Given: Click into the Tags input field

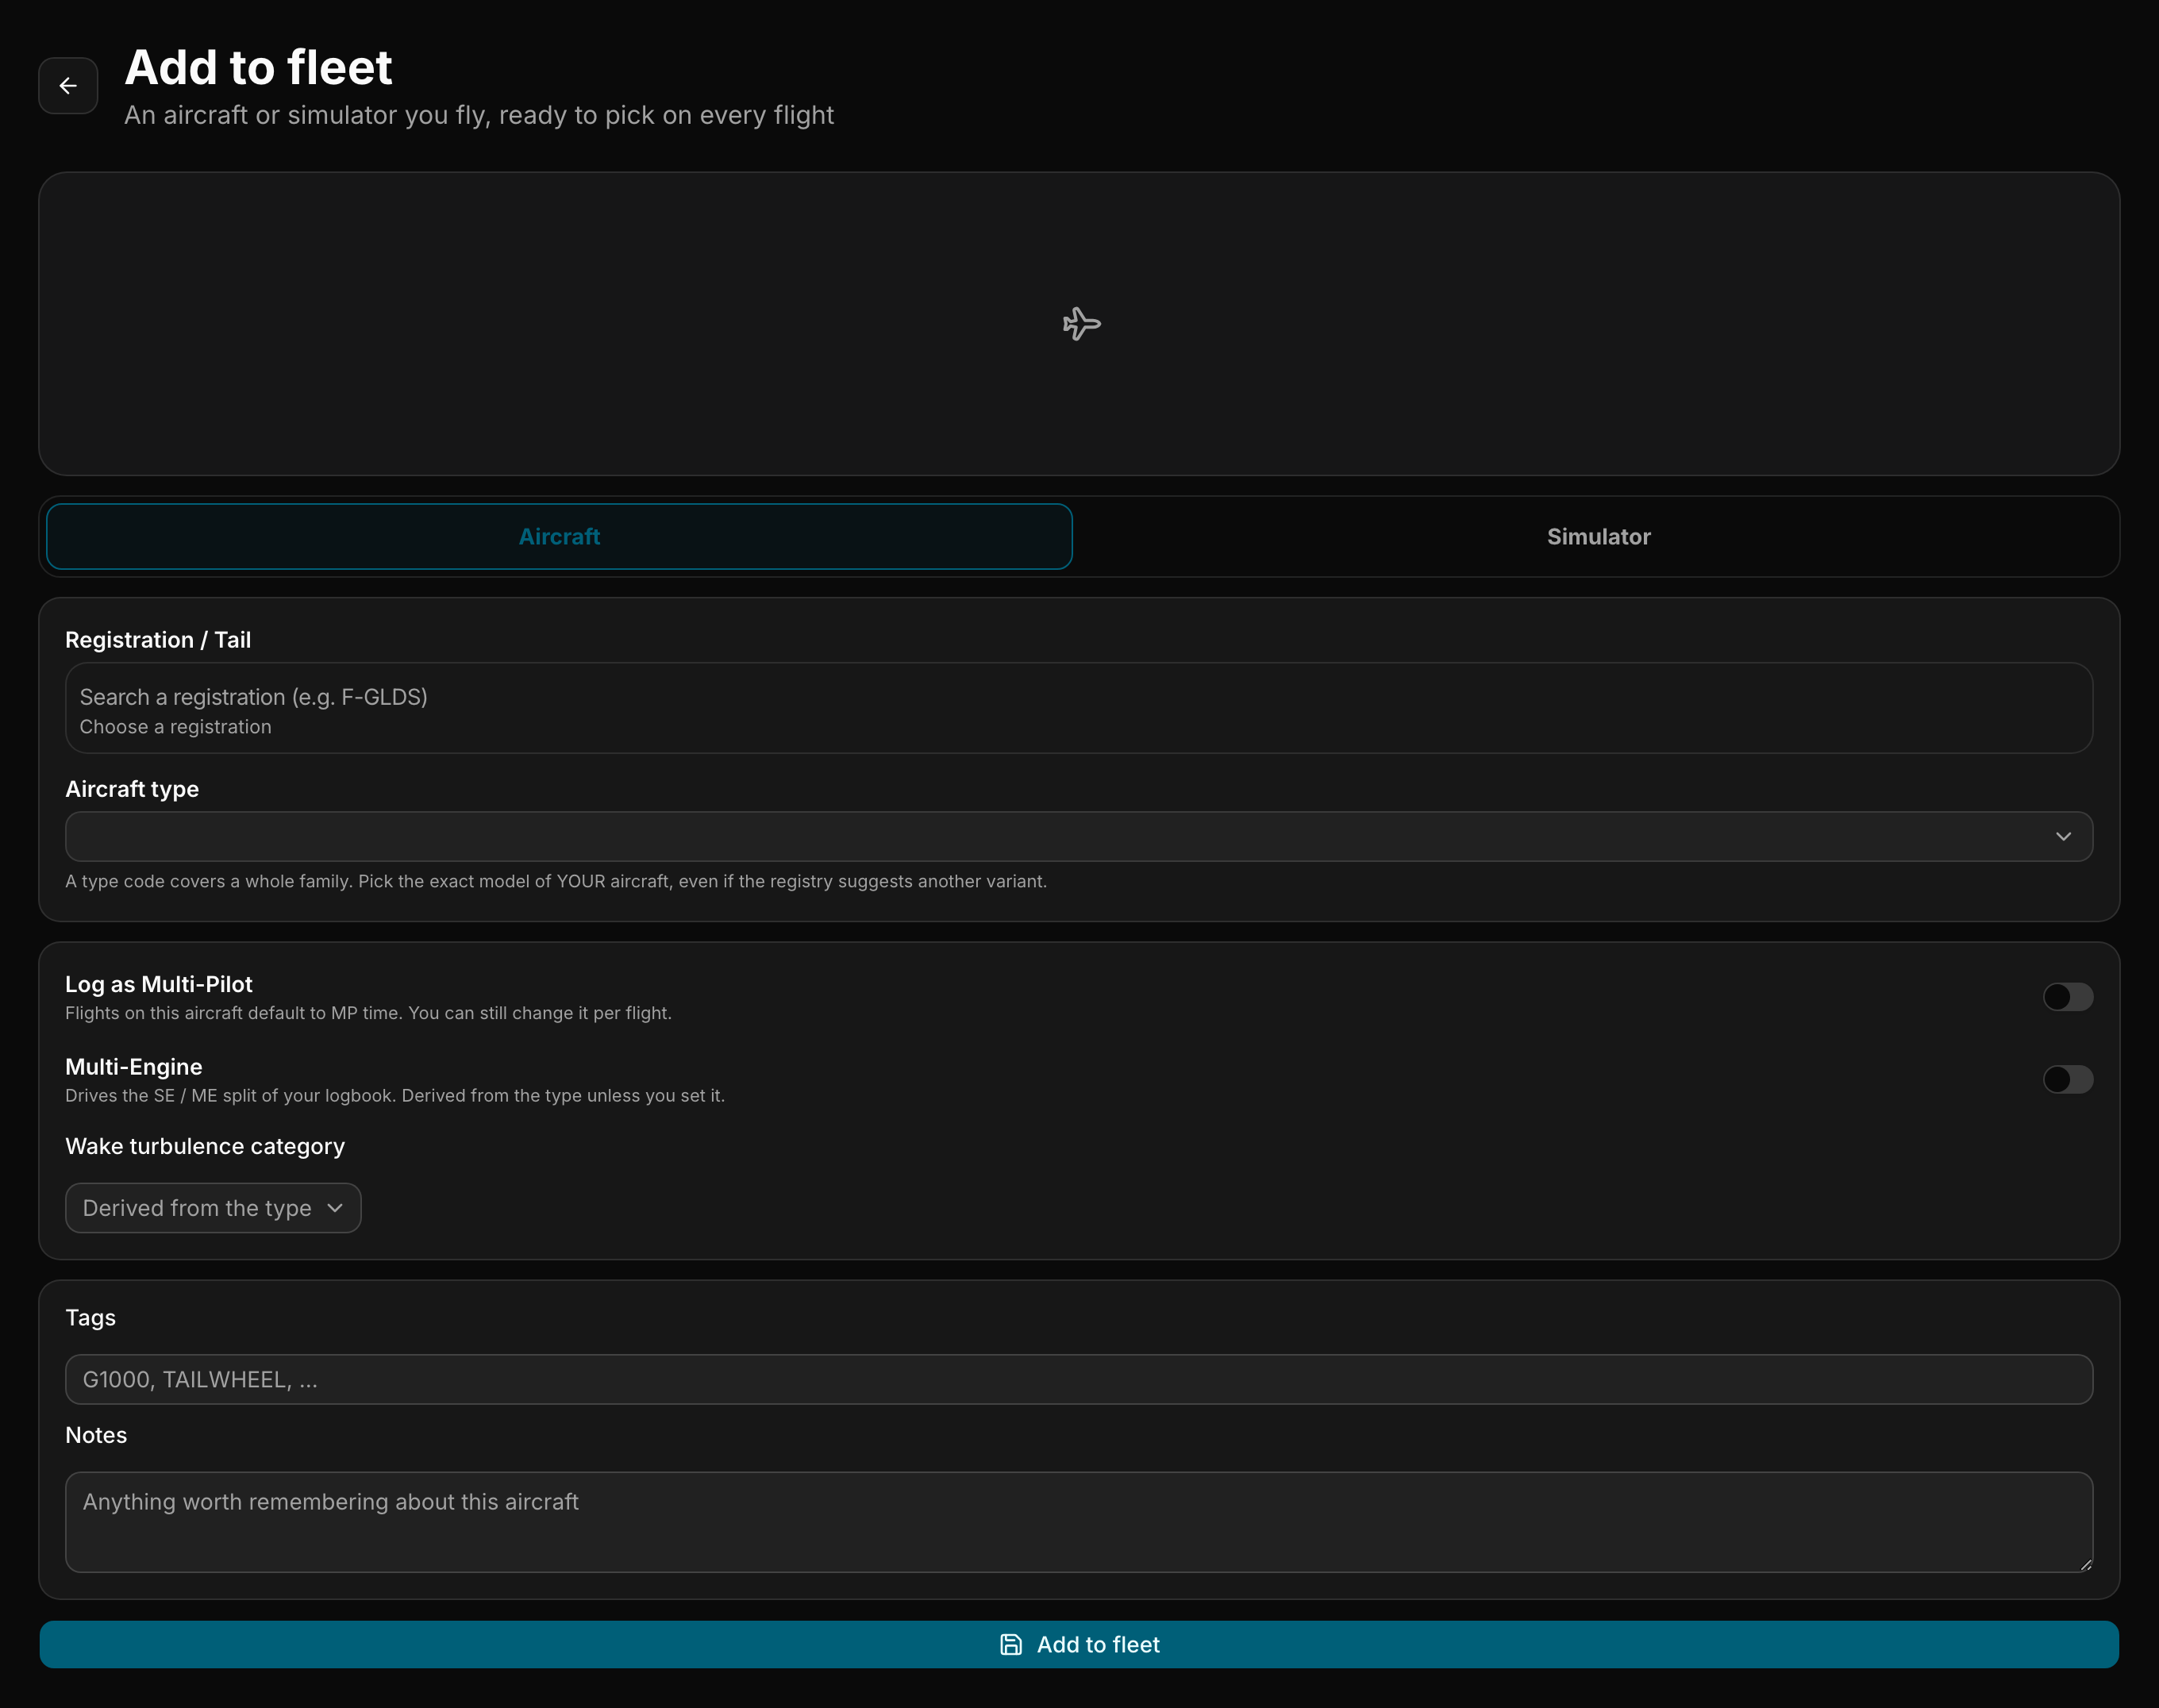Looking at the screenshot, I should 1079,1380.
